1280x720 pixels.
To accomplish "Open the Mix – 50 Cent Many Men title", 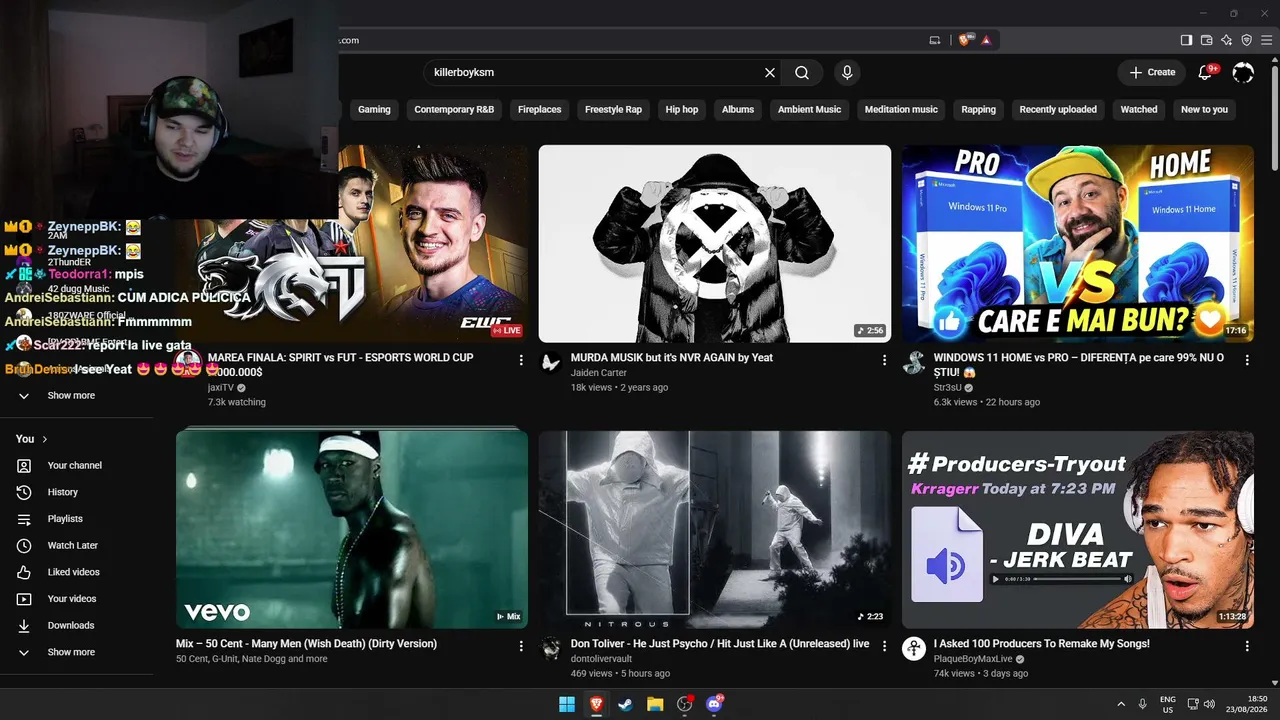I will (x=306, y=644).
